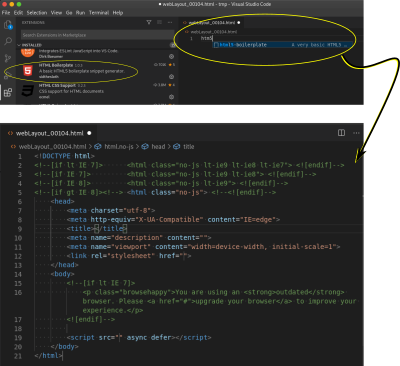Select the Extensions view icon
The height and width of the screenshot is (366, 400).
[8, 92]
